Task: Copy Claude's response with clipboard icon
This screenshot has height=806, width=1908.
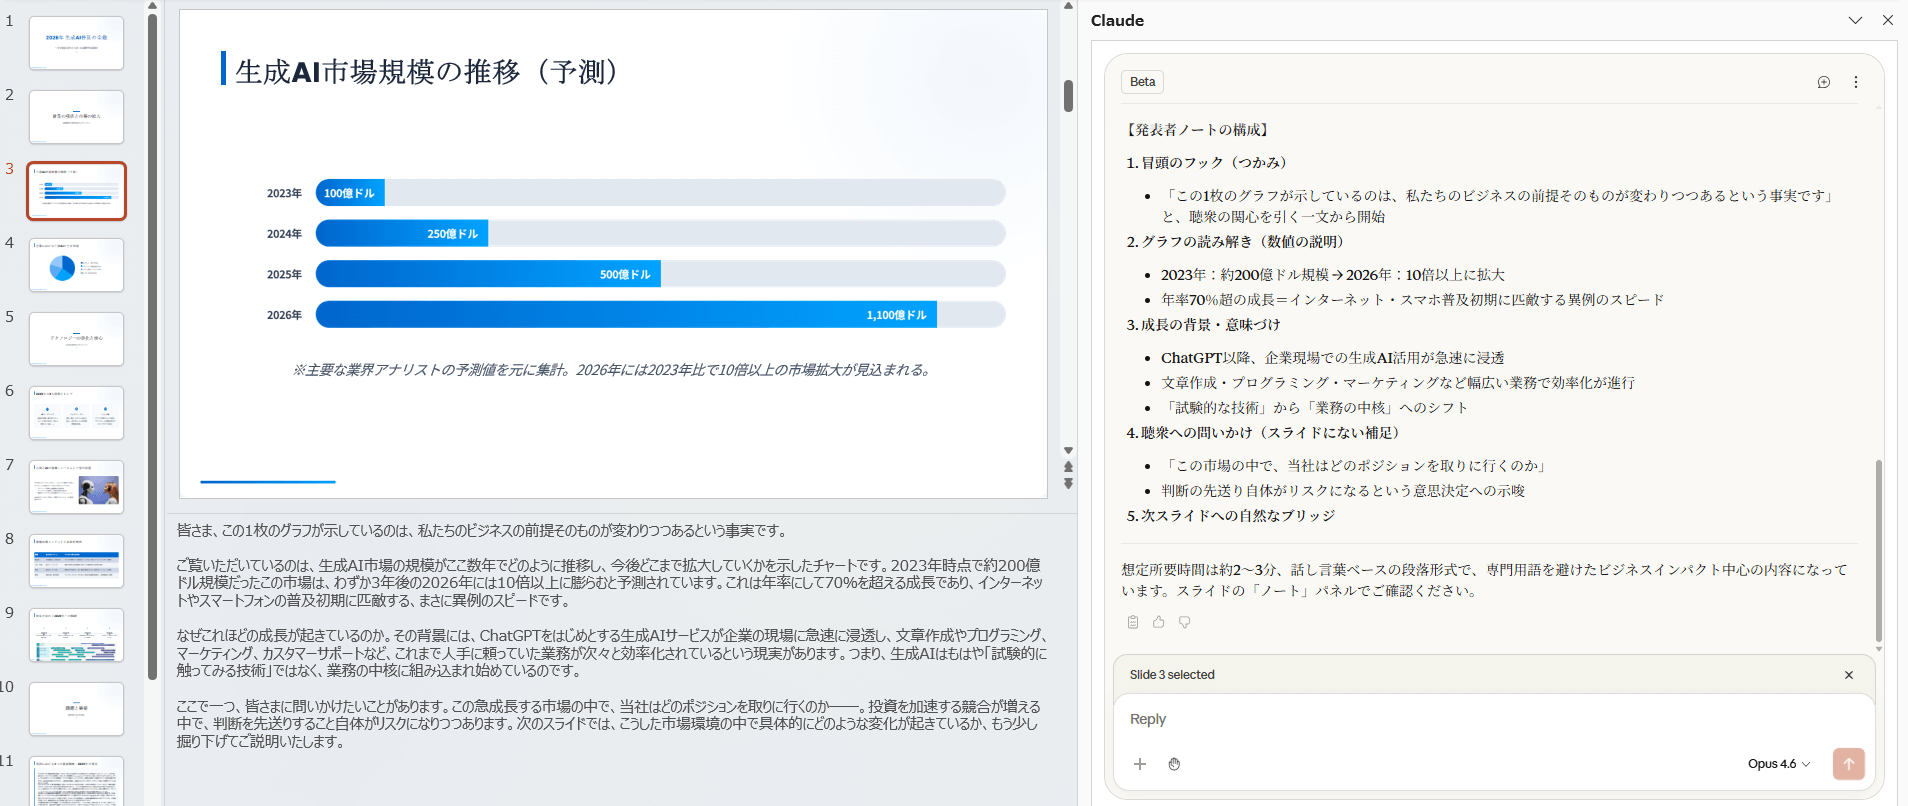Action: [x=1132, y=622]
